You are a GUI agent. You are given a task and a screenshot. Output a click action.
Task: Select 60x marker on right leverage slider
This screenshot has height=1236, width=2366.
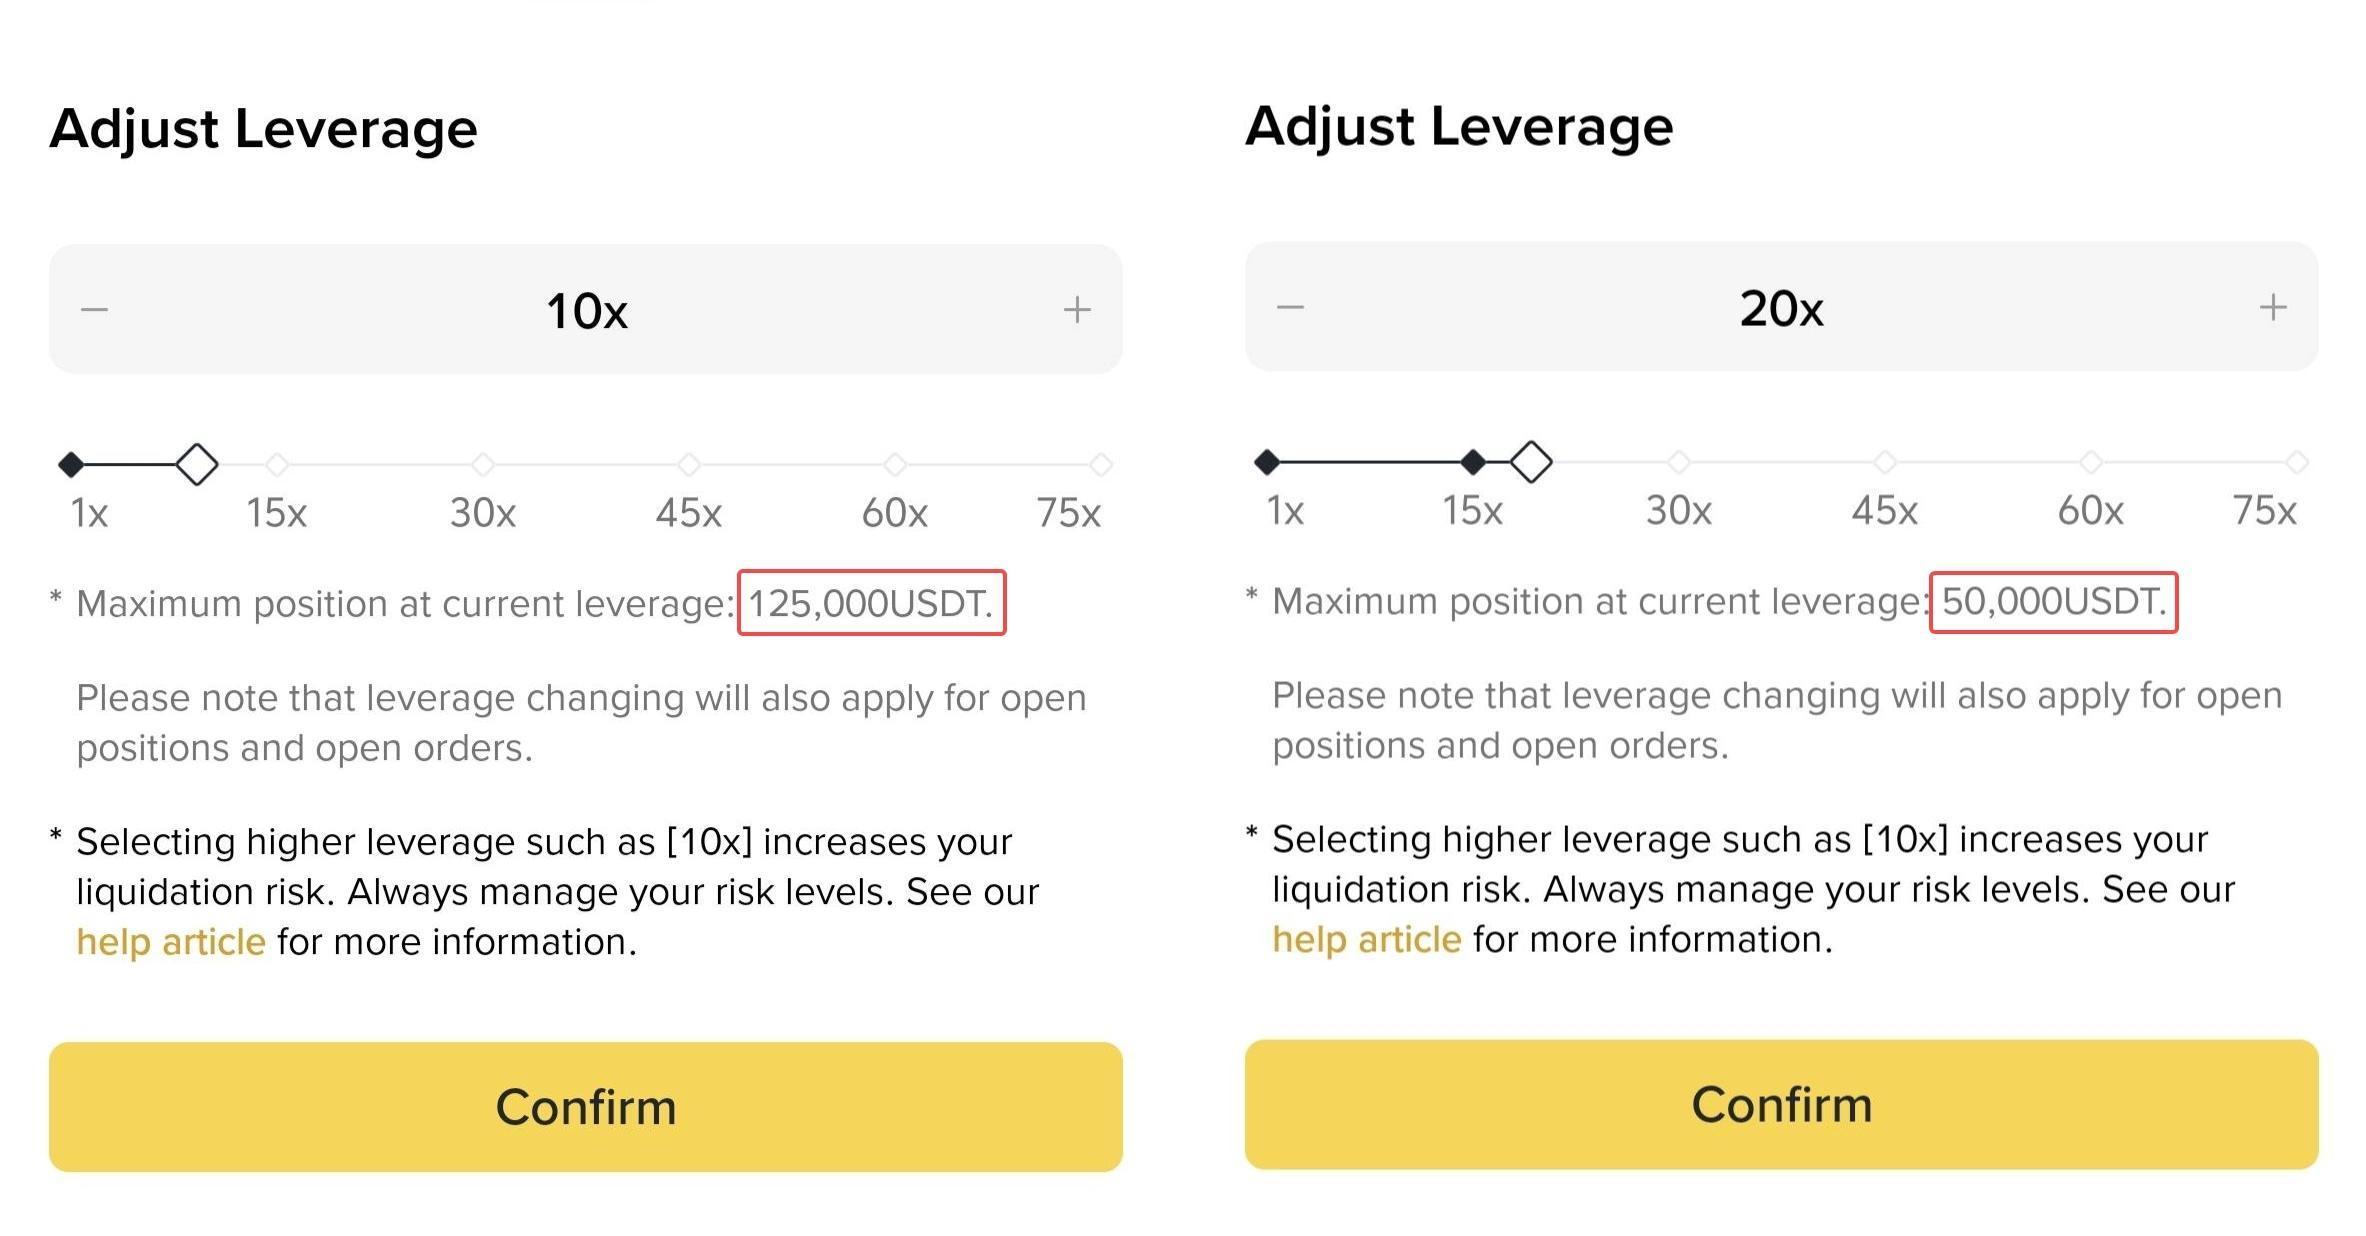pos(2091,462)
